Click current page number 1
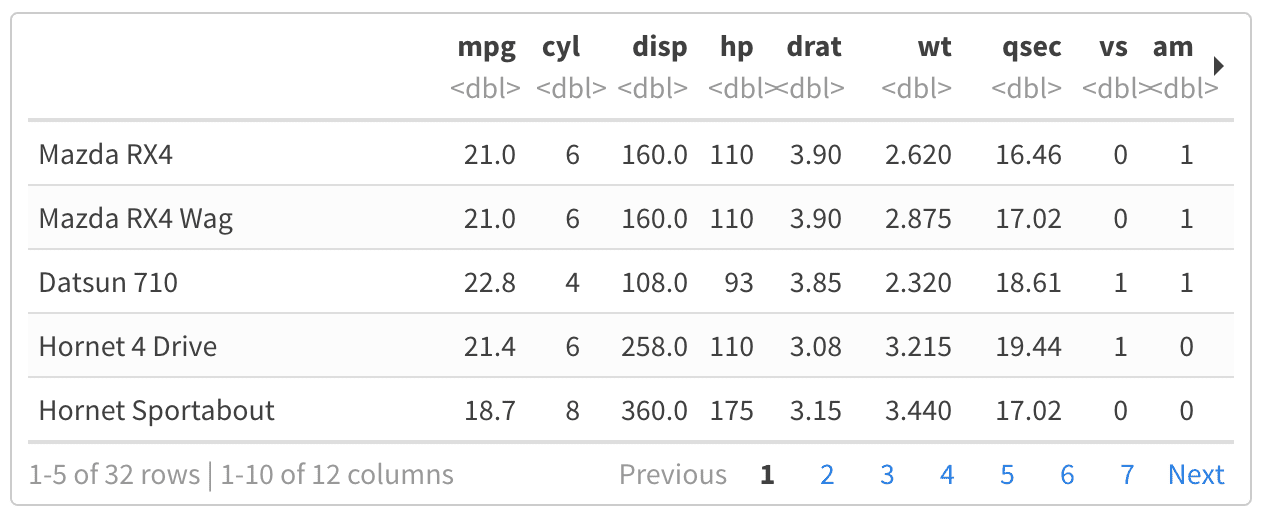 click(767, 474)
